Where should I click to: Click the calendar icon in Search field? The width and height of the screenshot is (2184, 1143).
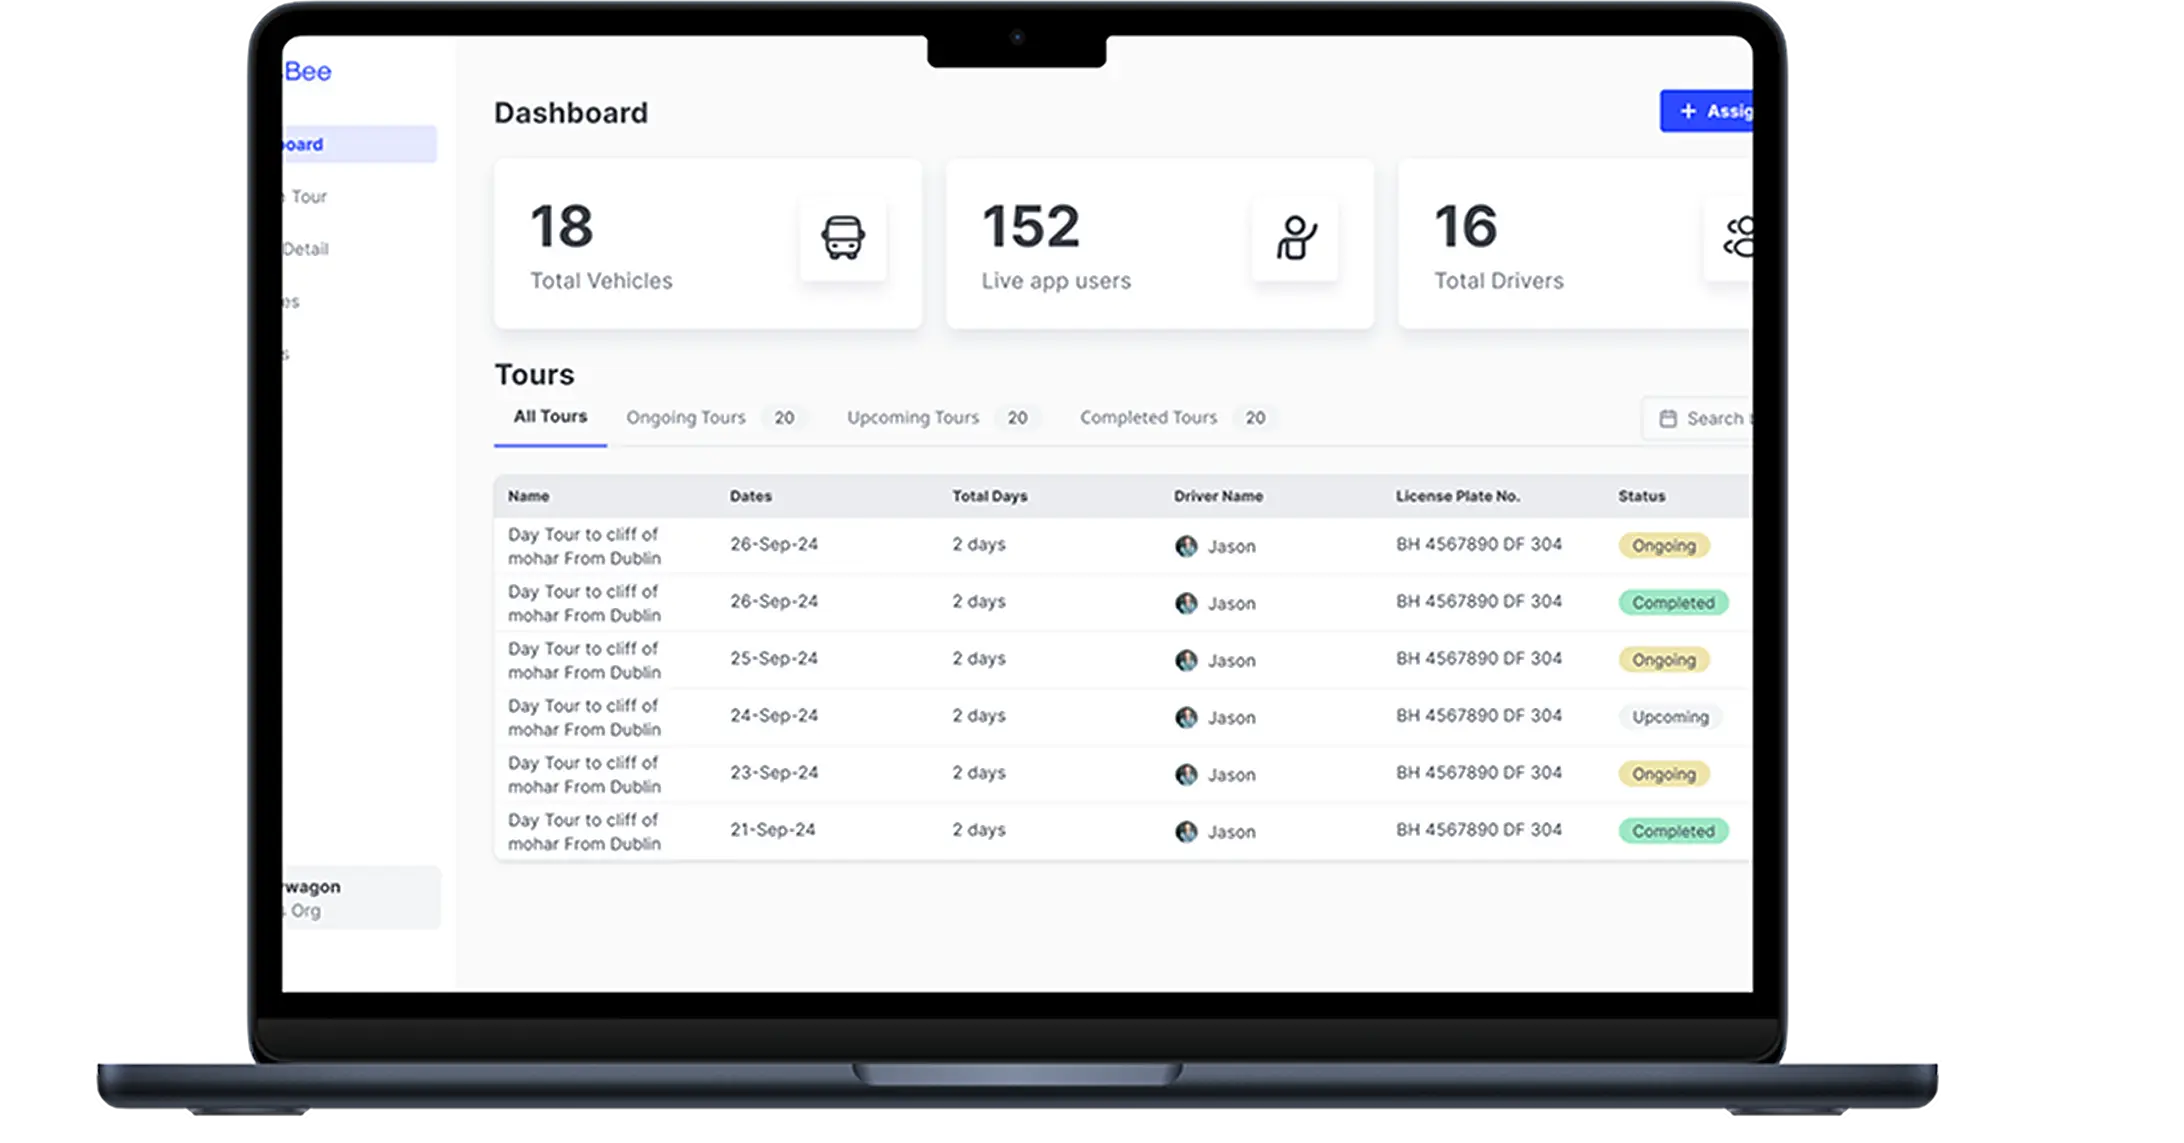[x=1668, y=419]
